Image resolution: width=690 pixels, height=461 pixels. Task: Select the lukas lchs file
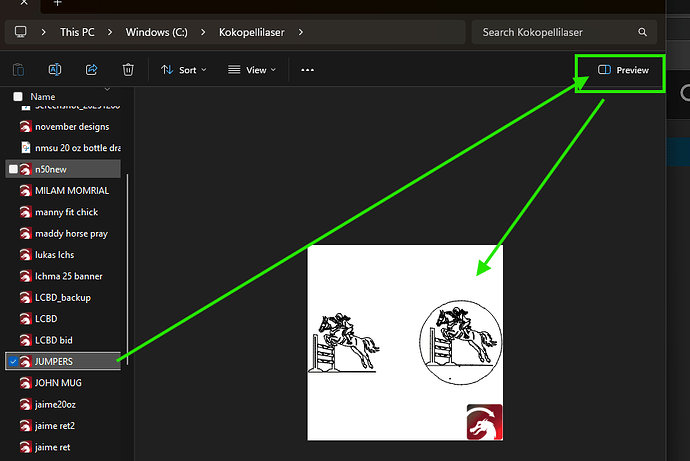pos(55,255)
